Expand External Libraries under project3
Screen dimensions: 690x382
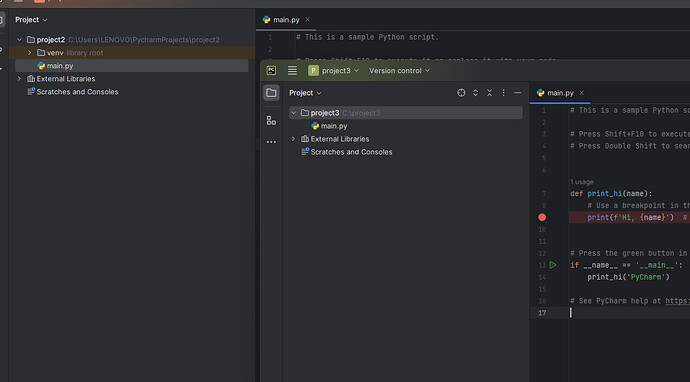[293, 139]
